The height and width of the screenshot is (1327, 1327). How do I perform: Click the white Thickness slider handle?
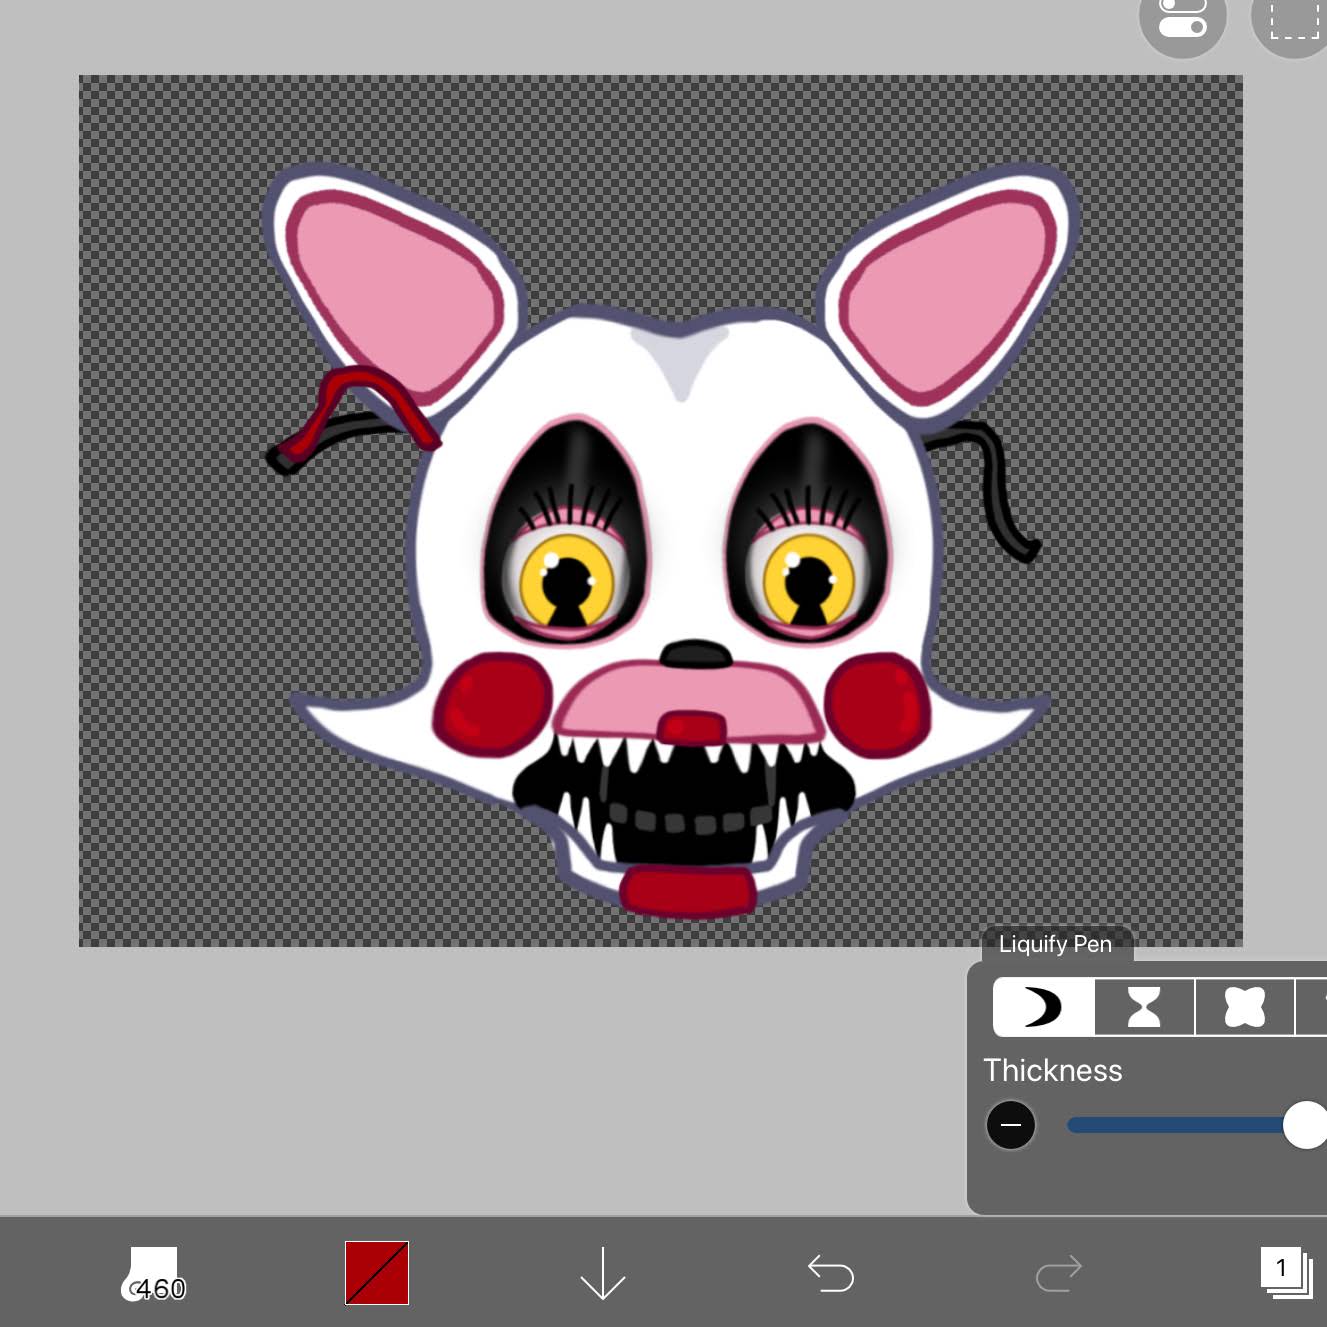point(1305,1125)
